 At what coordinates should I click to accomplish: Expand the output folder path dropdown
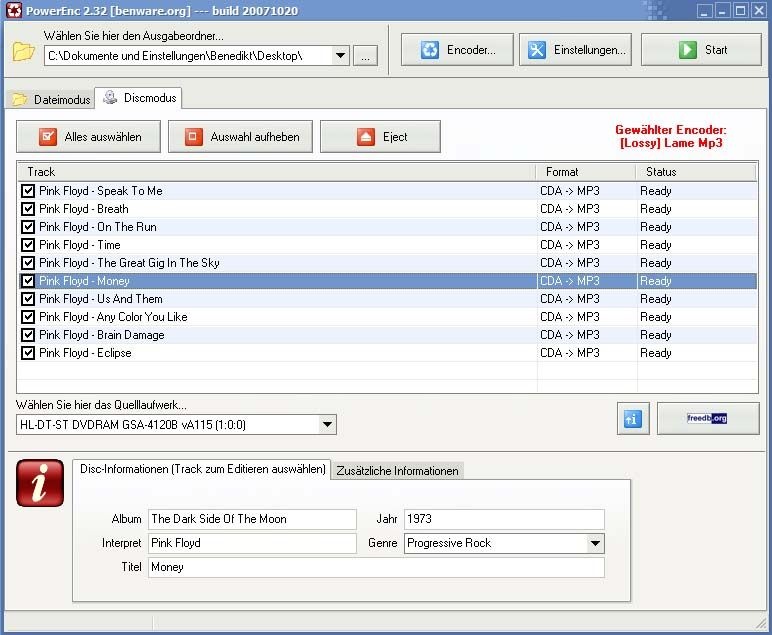(340, 56)
